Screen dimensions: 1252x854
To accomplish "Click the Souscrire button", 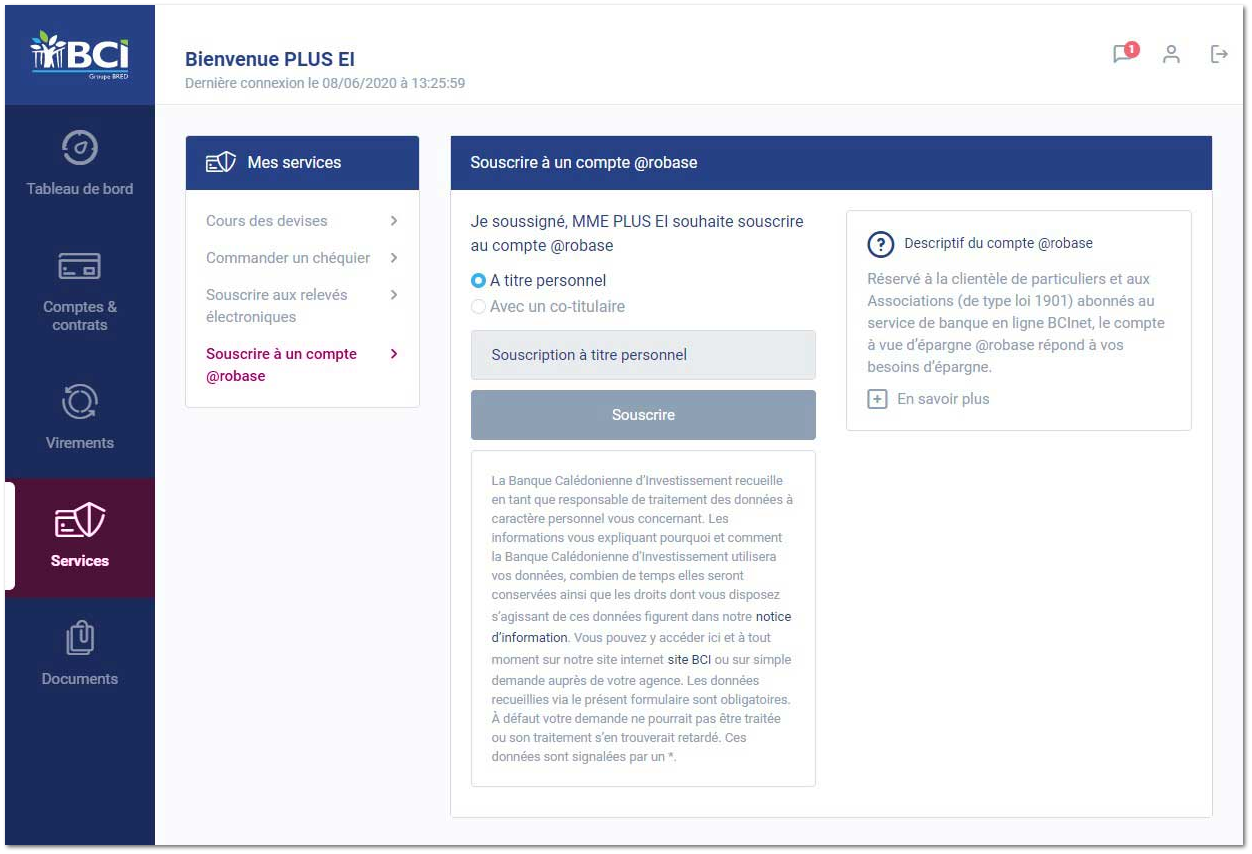I will tap(643, 415).
